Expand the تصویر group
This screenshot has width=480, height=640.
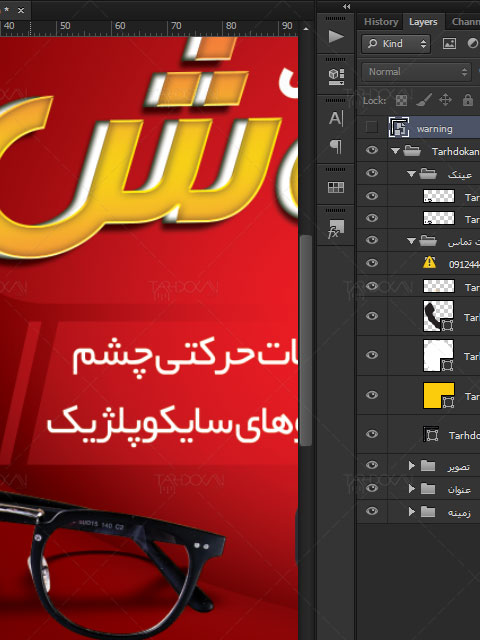pos(412,465)
